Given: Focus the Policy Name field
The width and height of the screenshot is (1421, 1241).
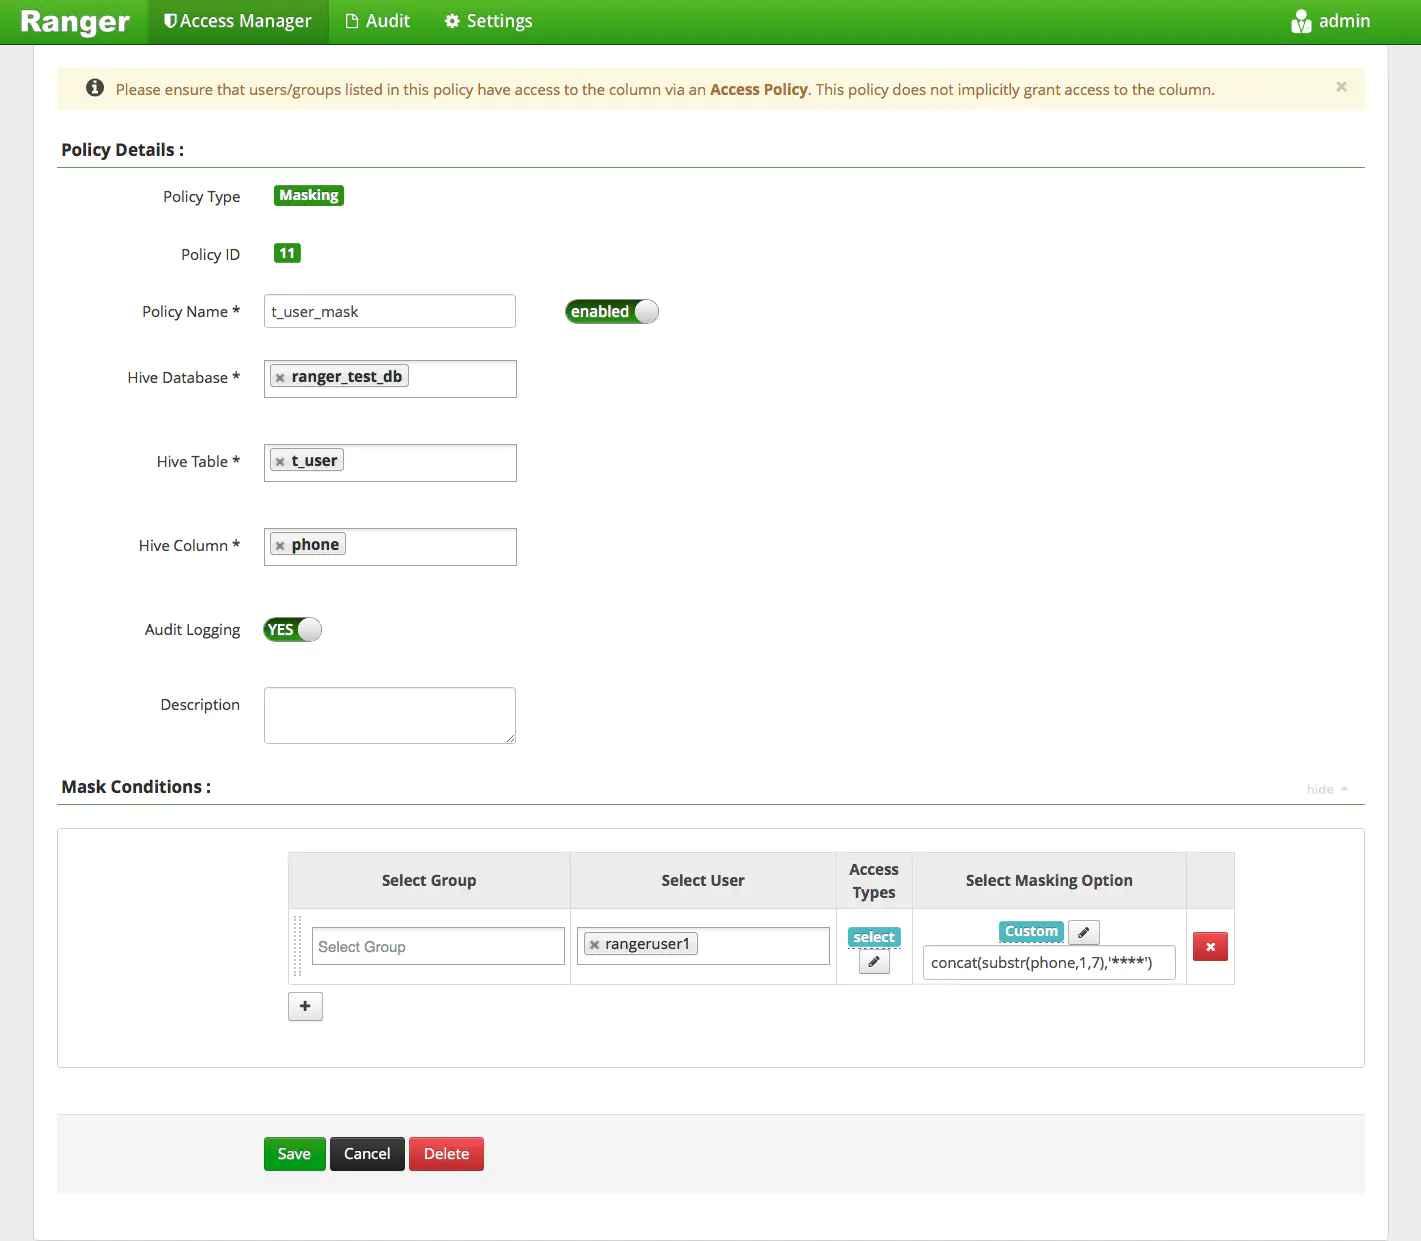Looking at the screenshot, I should coord(390,311).
